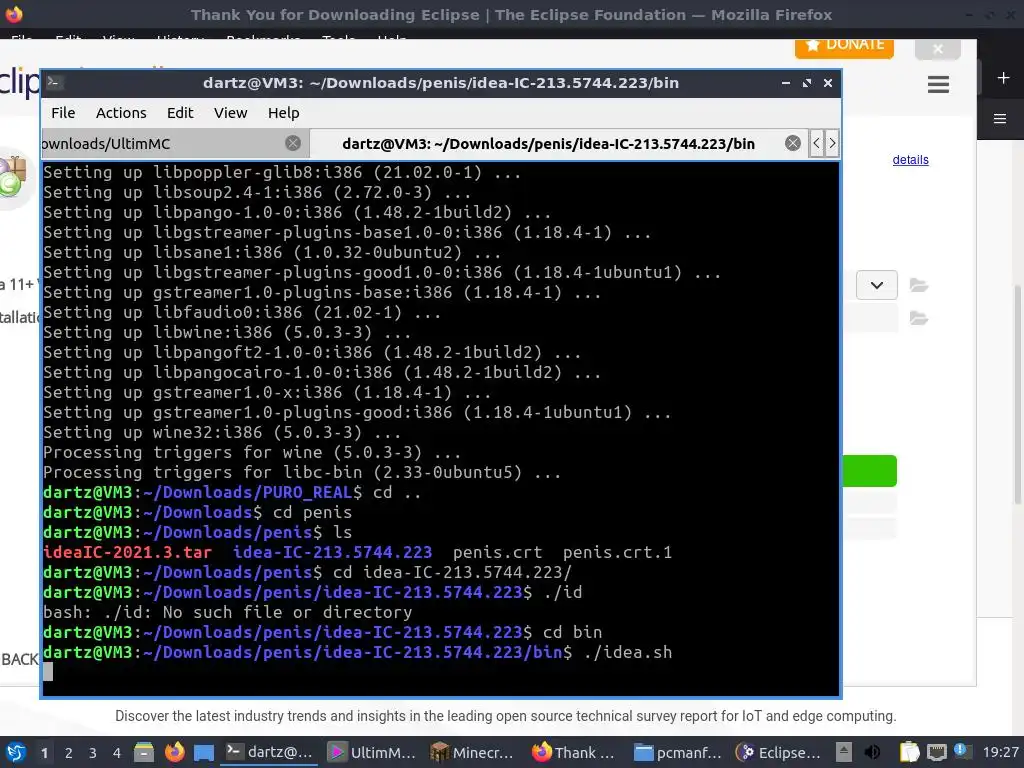Viewport: 1024px width, 768px height.
Task: Switch to Eclipse taskbar window
Action: 779,752
